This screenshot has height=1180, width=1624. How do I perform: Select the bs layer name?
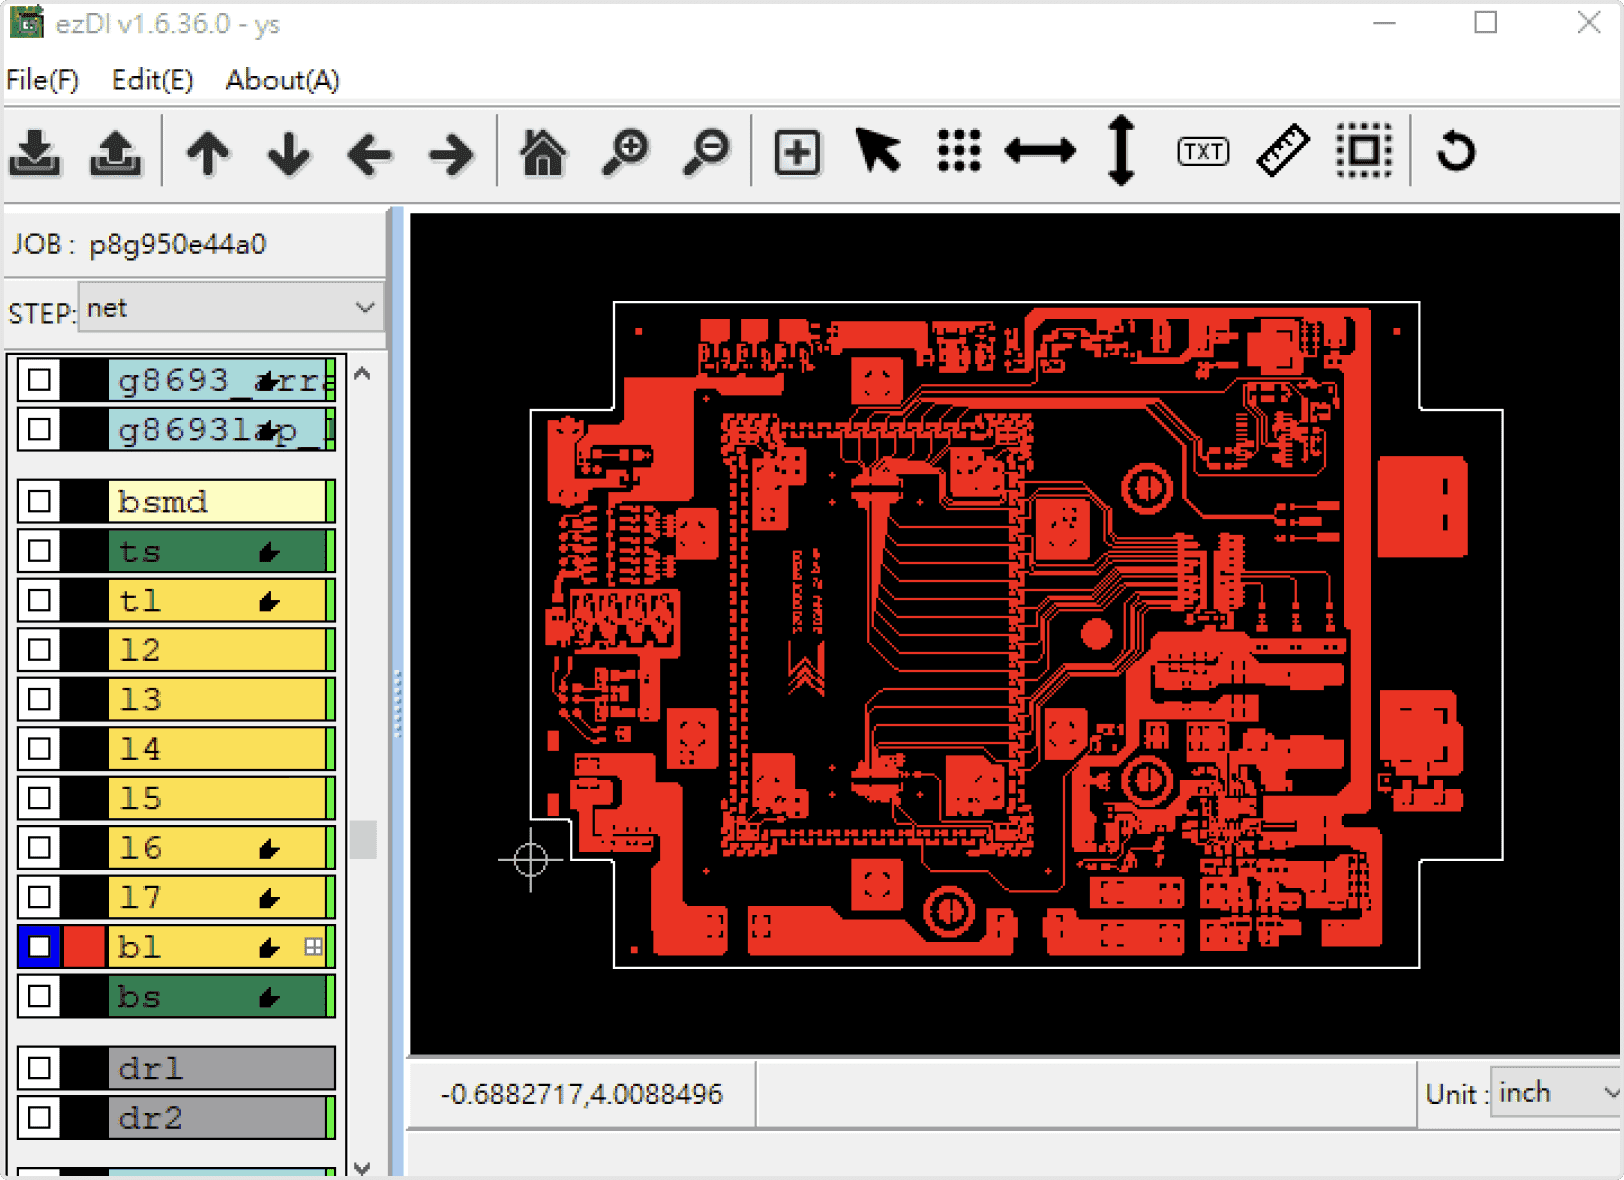139,996
